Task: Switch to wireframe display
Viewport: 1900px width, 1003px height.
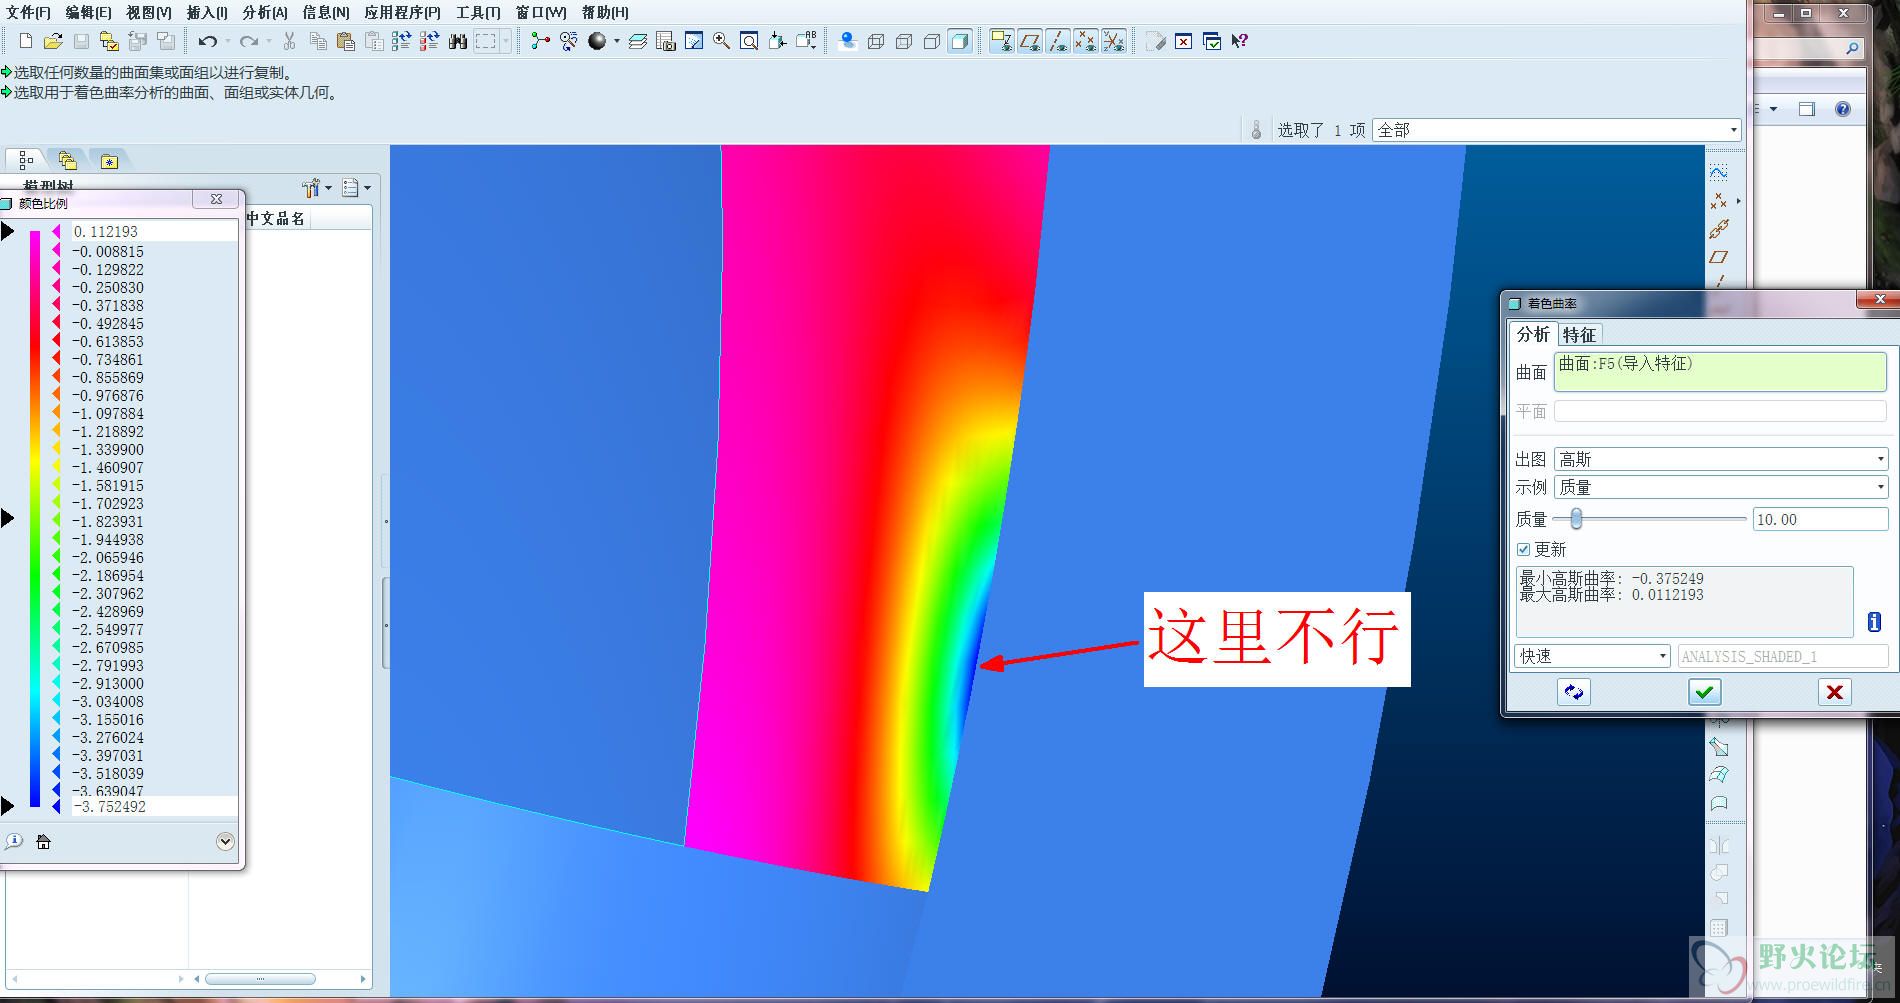Action: [876, 41]
